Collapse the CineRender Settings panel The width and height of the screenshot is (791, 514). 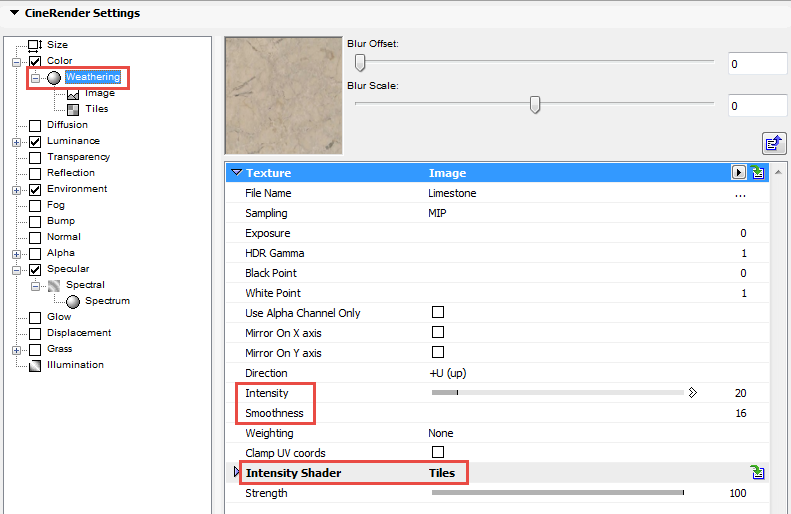[14, 13]
